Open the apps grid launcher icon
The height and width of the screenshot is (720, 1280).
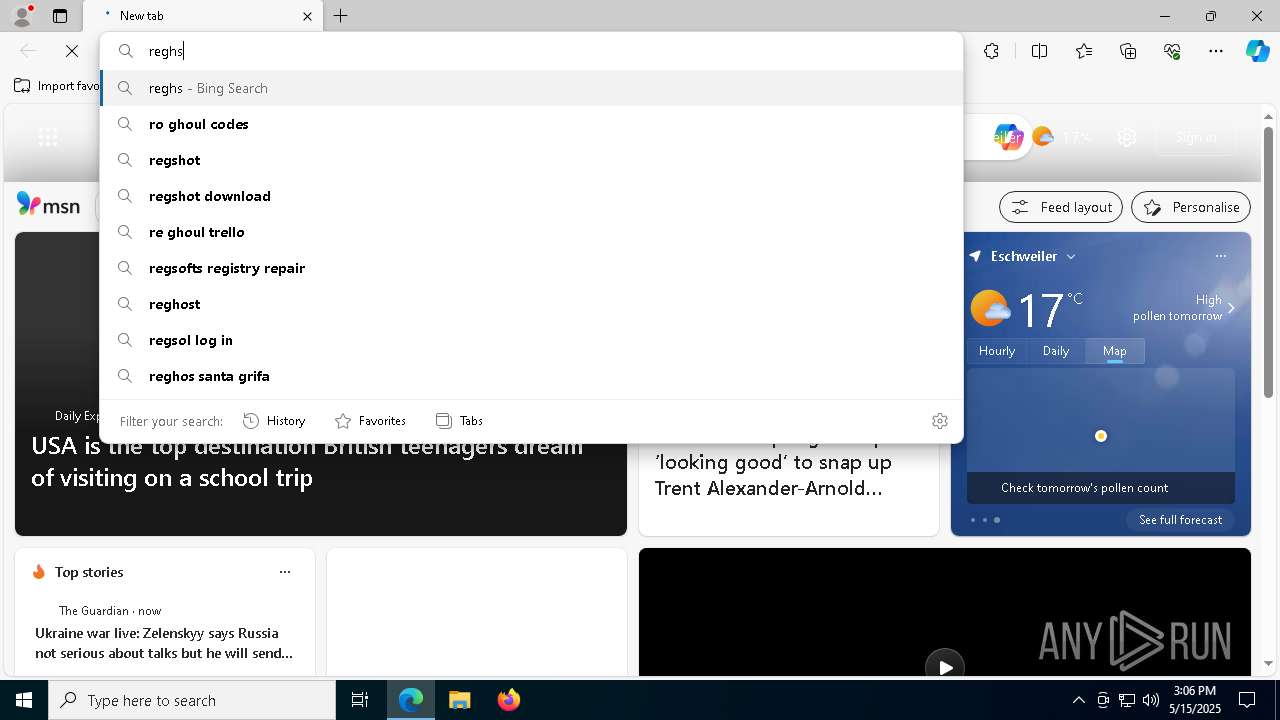[47, 137]
